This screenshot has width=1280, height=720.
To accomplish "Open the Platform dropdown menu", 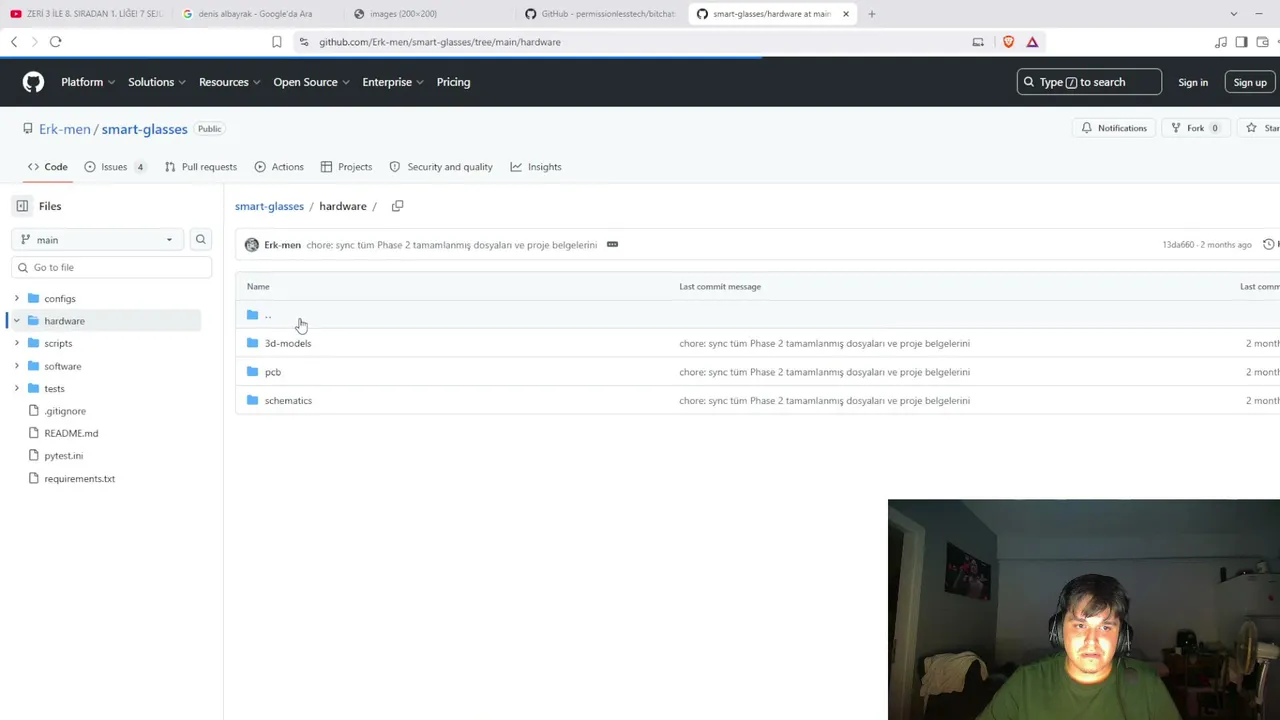I will point(88,82).
